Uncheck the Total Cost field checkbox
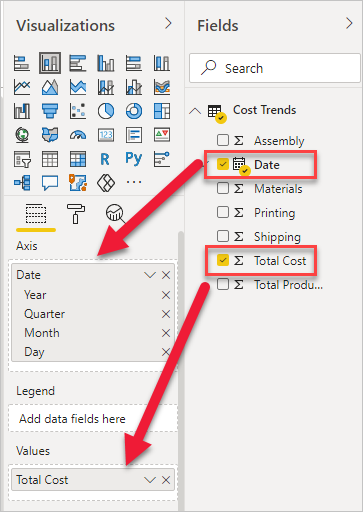Image resolution: width=363 pixels, height=512 pixels. (x=223, y=260)
